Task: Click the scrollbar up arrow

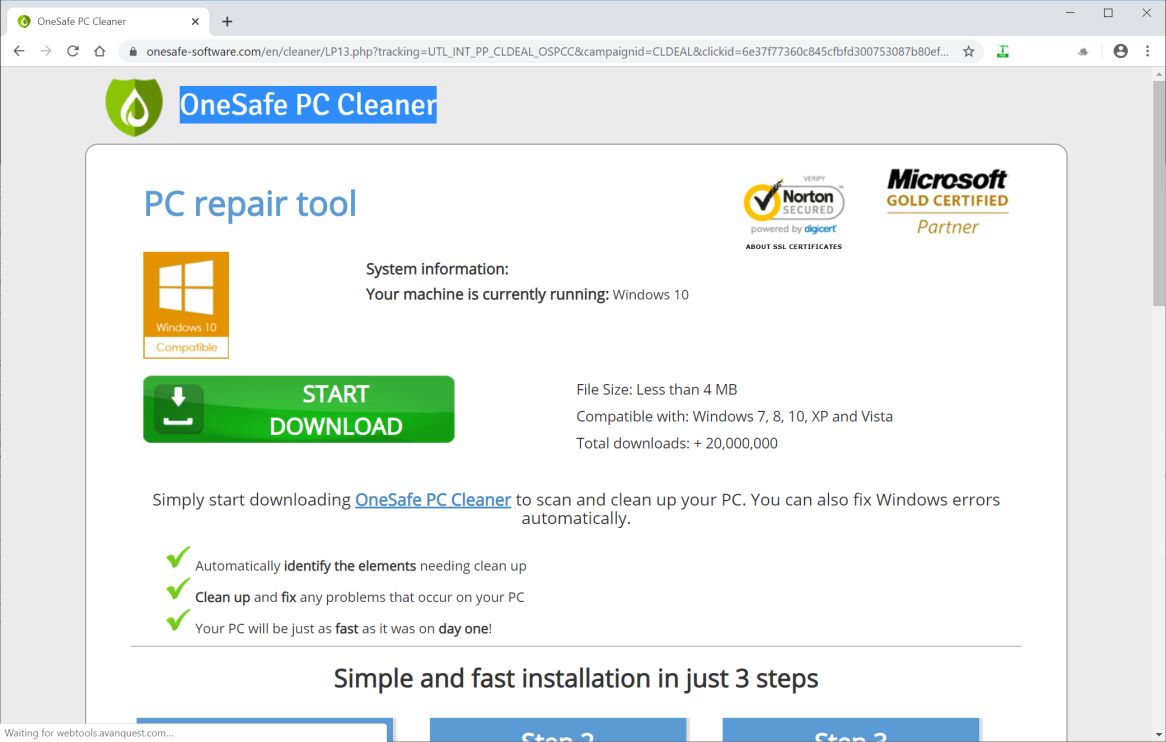Action: (1159, 74)
